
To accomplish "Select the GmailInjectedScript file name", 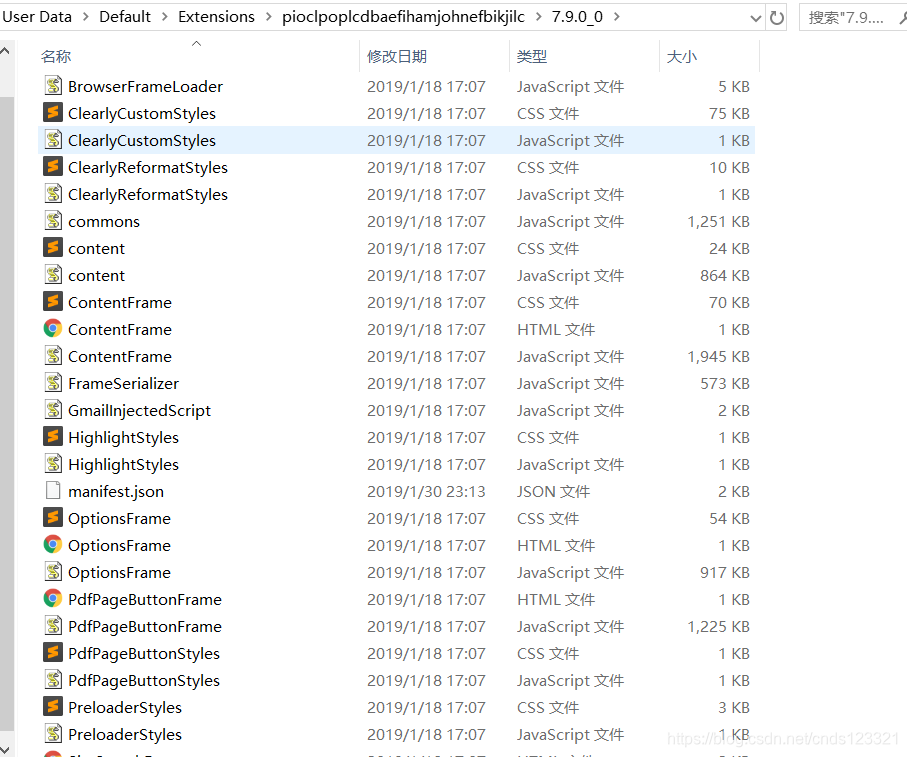I will 139,410.
